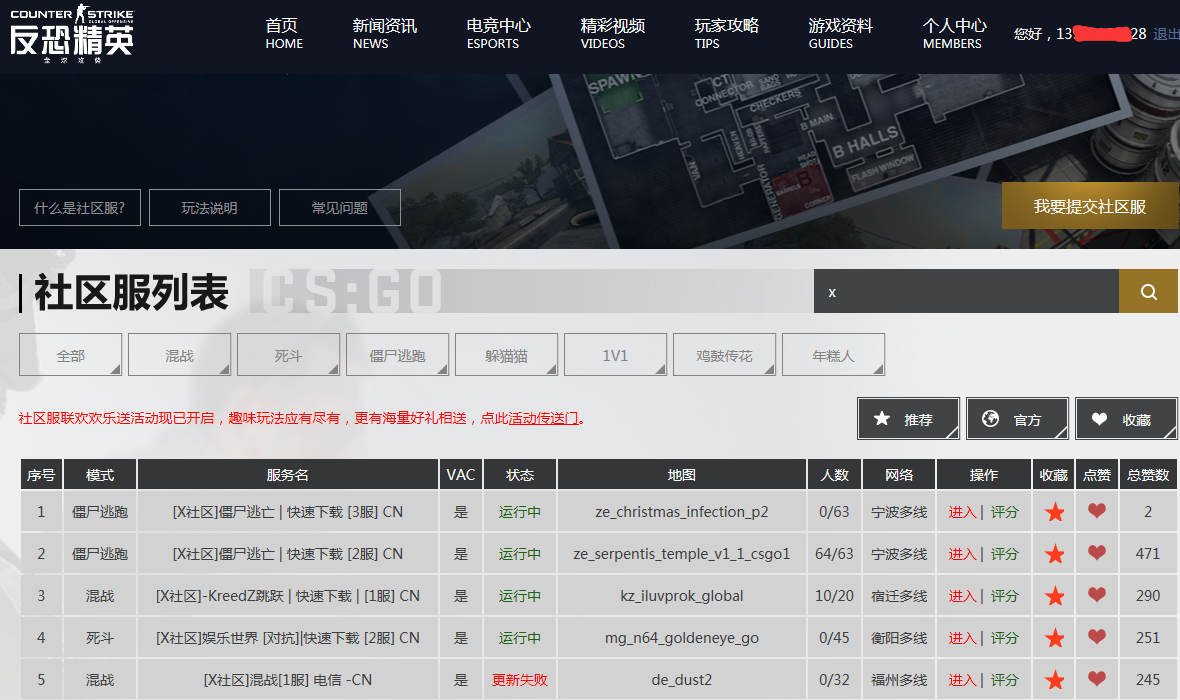Favorite server 1 with the star icon
The width and height of the screenshot is (1180, 700).
[x=1054, y=512]
